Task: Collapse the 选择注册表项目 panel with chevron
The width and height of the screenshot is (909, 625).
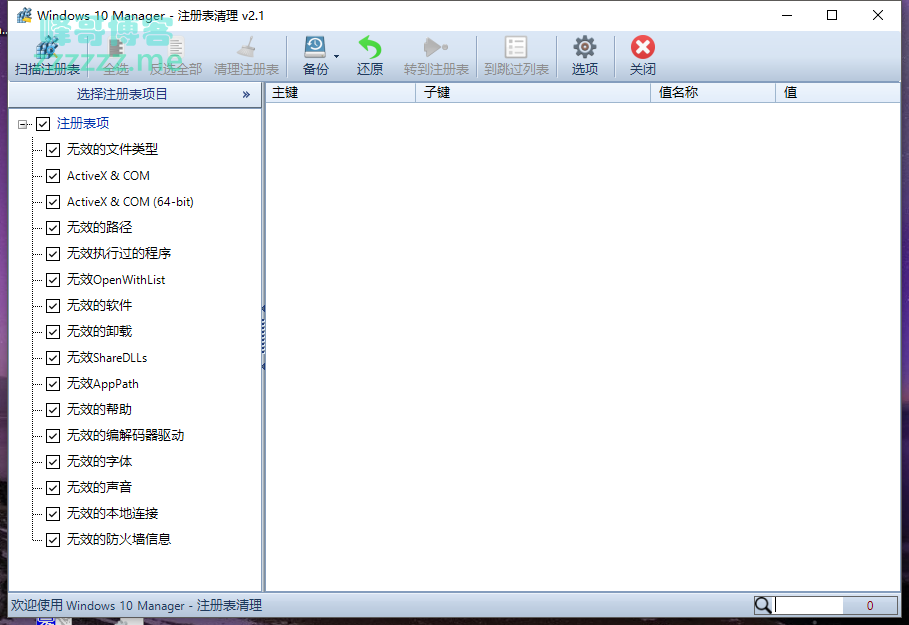Action: [246, 94]
